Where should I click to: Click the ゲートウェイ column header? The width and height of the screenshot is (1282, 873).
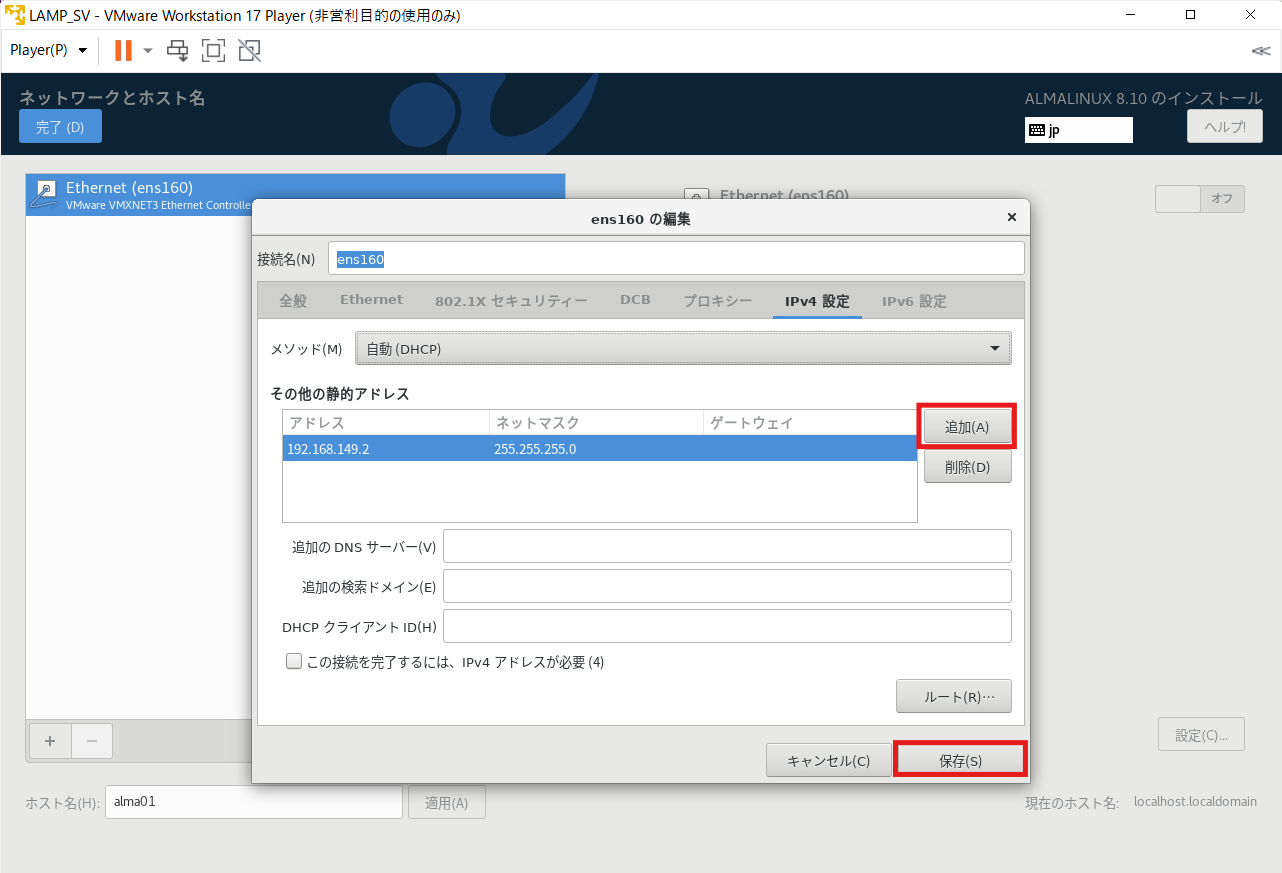[x=810, y=423]
